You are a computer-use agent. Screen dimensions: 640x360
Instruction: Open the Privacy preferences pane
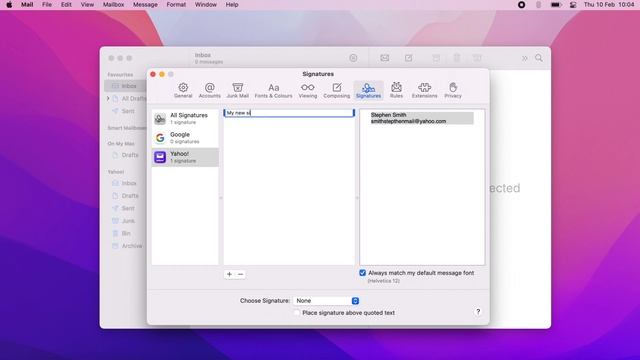click(x=453, y=90)
